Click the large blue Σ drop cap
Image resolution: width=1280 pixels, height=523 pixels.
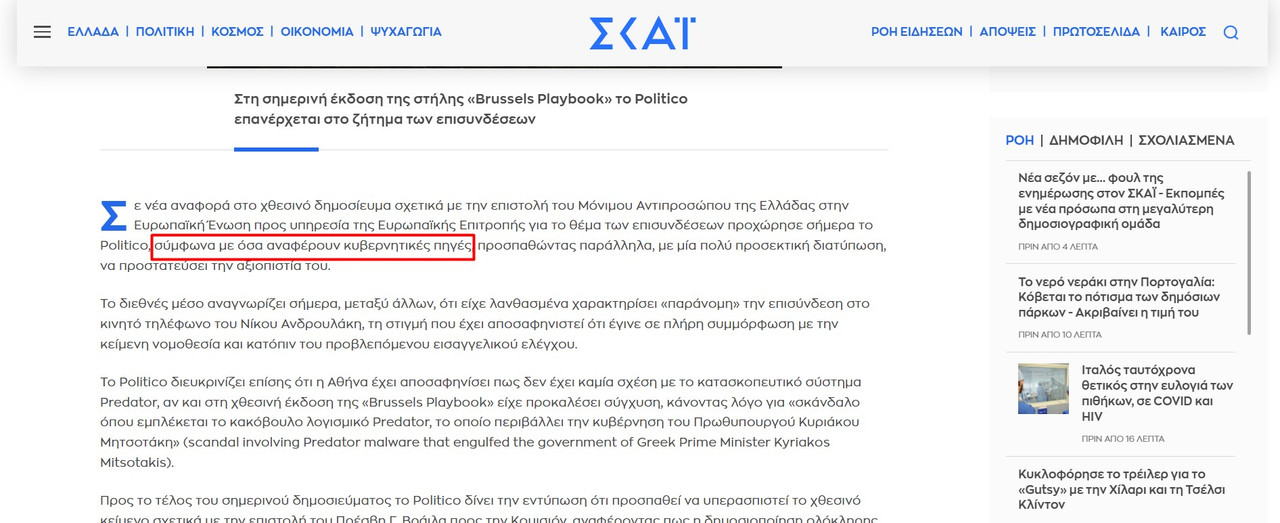pos(114,215)
